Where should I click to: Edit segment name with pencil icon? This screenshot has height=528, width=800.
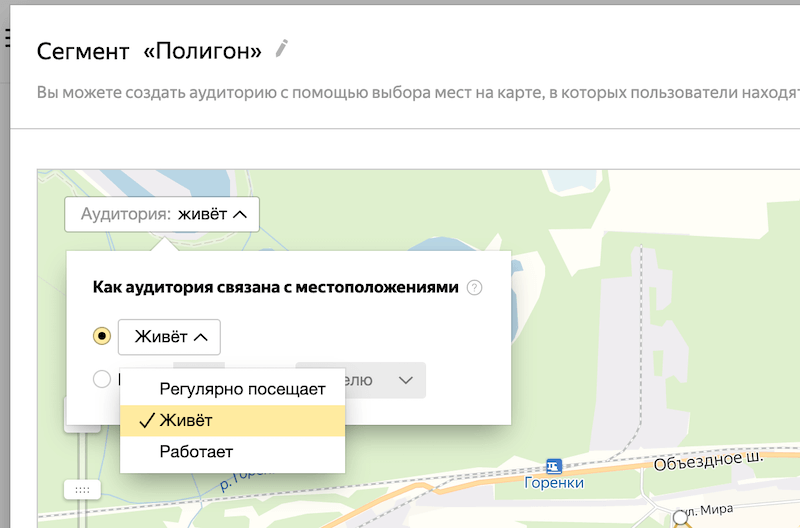point(282,49)
